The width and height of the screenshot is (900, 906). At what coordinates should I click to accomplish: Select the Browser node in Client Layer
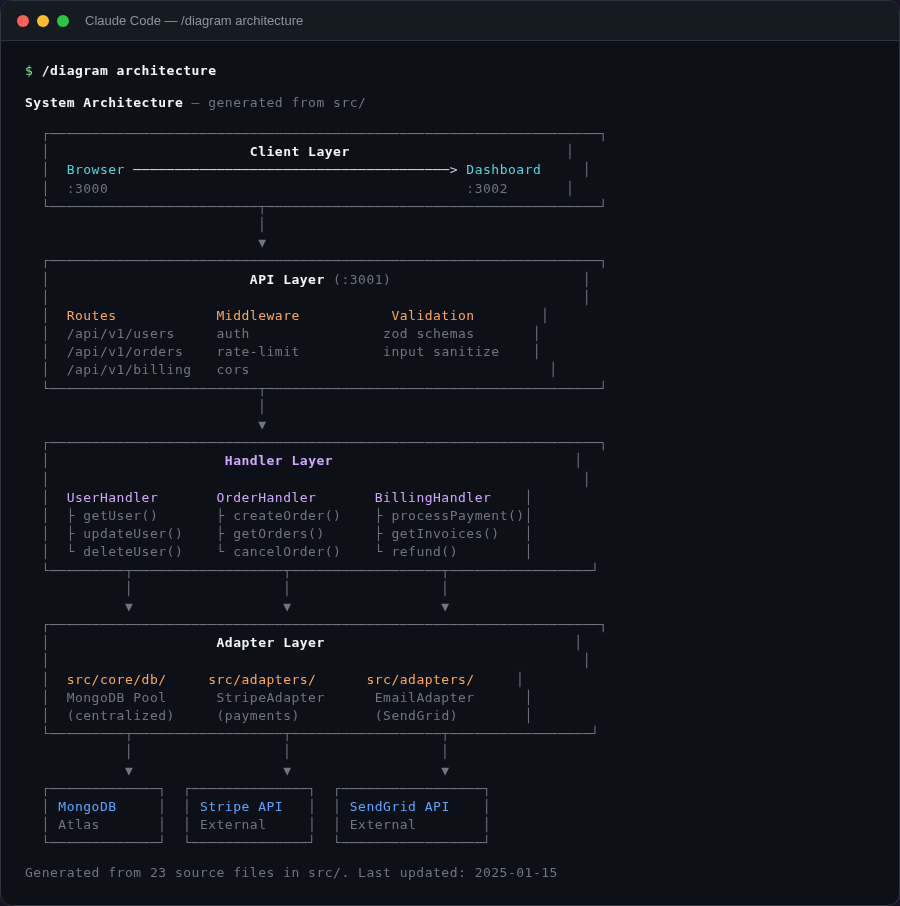tap(95, 169)
